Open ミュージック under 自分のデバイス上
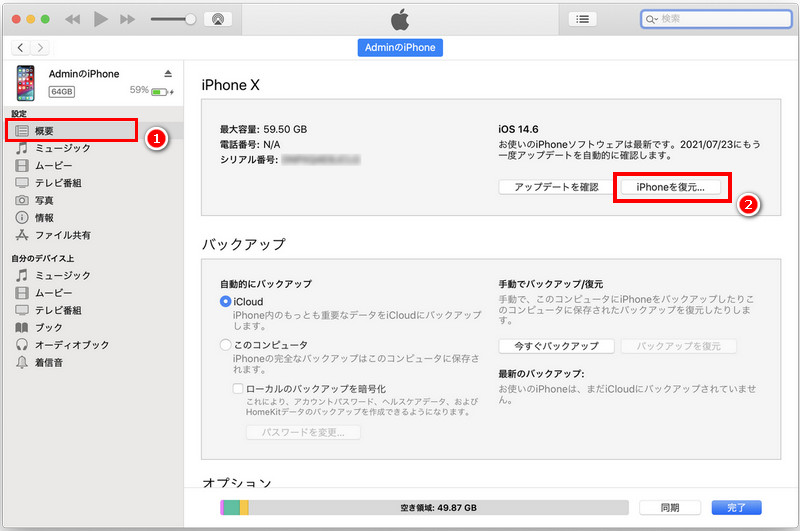The height and width of the screenshot is (531, 800). click(53, 276)
